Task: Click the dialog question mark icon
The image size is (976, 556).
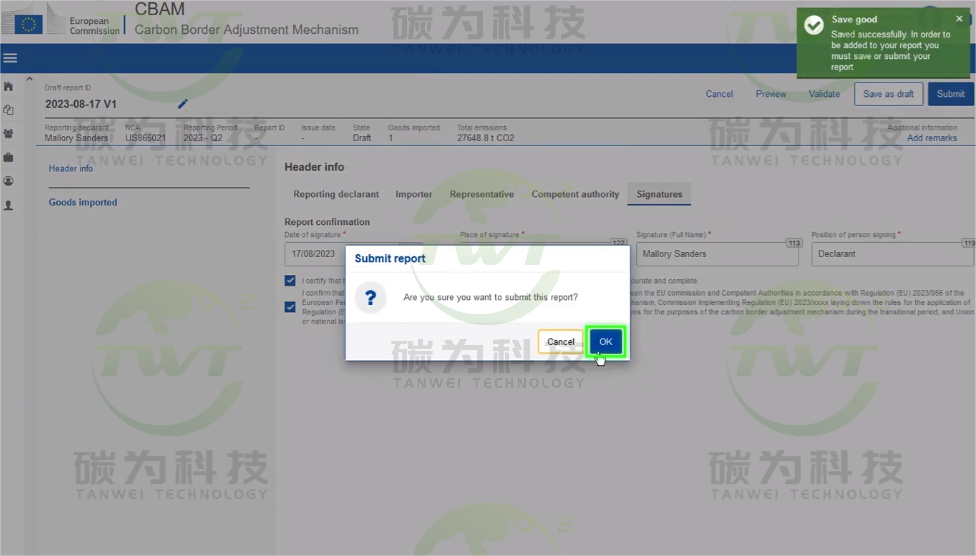Action: [370, 298]
